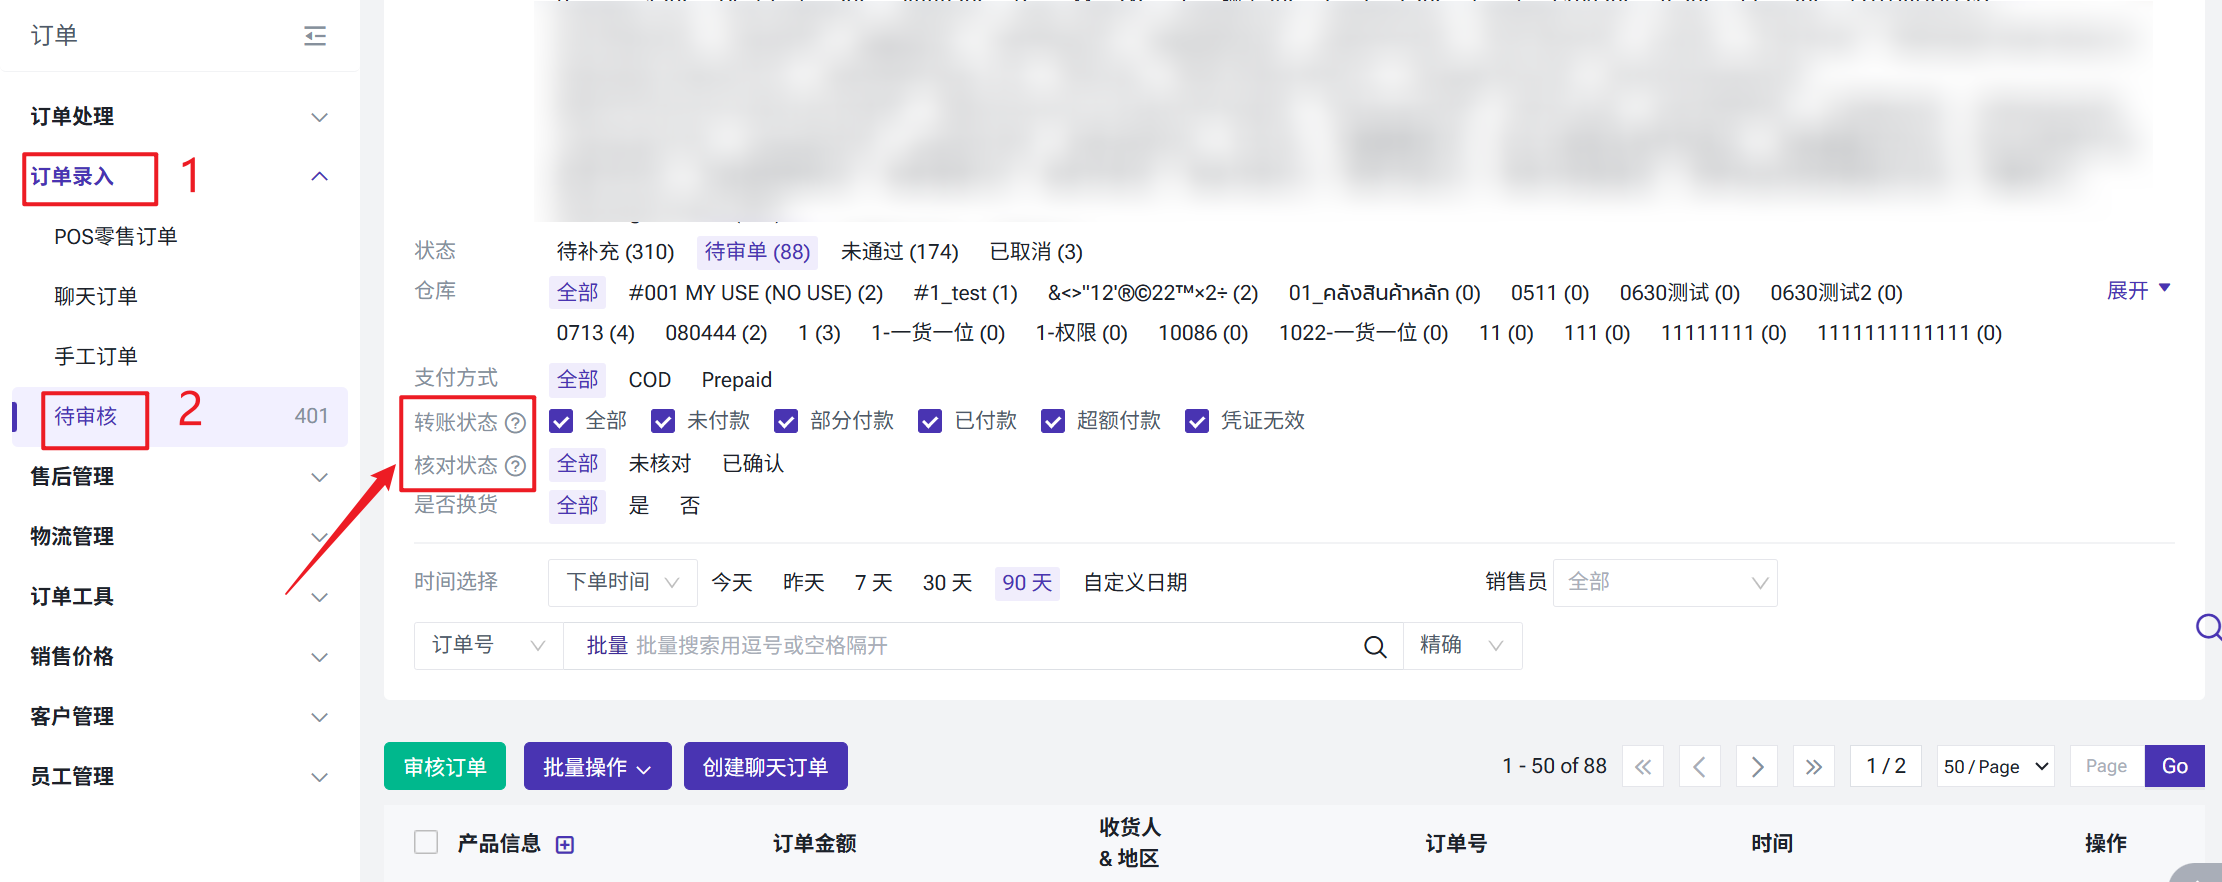
Task: Select 自定义日期 time range
Action: click(x=1135, y=583)
